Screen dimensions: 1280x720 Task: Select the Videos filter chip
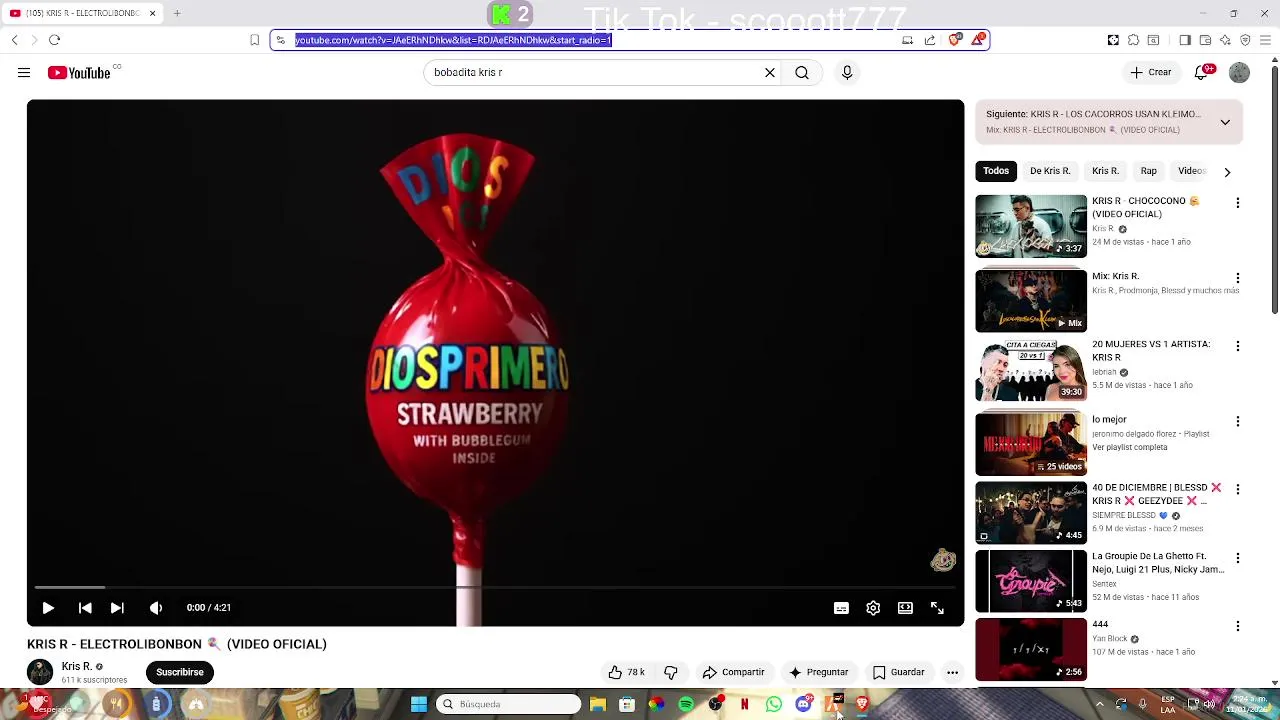(x=1192, y=171)
